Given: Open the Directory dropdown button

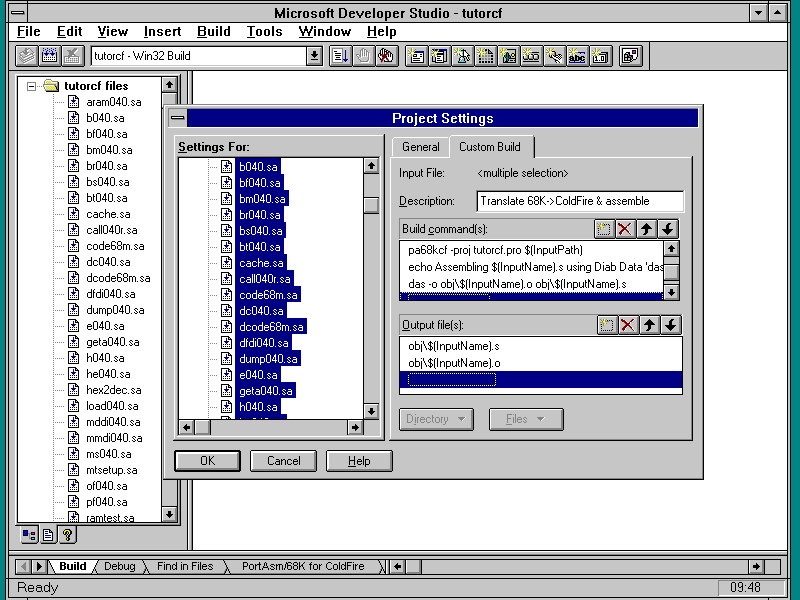Looking at the screenshot, I should click(x=436, y=419).
